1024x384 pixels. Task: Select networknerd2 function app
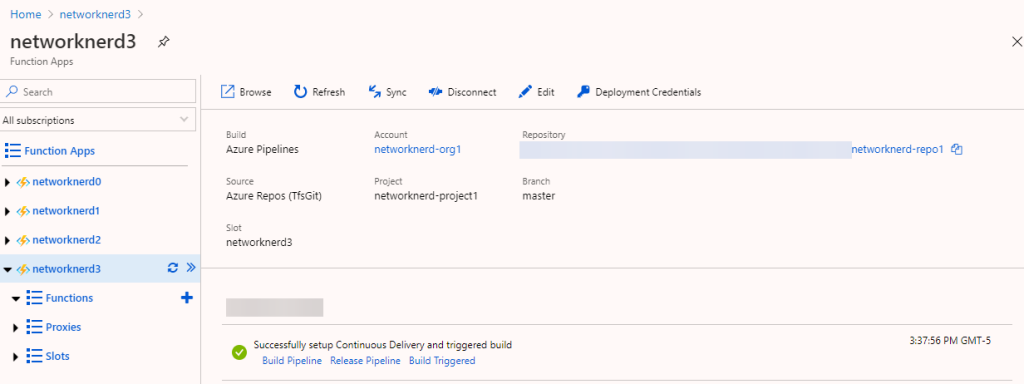[x=67, y=240]
